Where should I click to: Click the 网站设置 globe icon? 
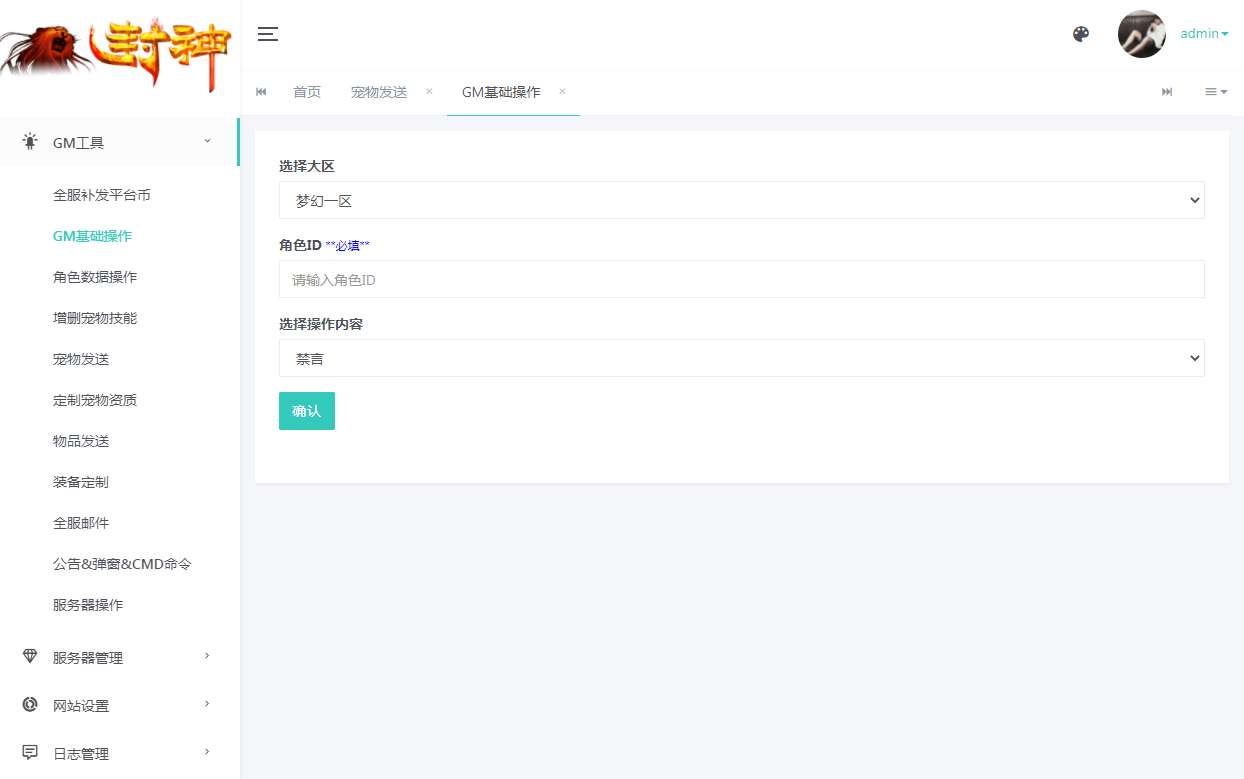click(x=29, y=705)
